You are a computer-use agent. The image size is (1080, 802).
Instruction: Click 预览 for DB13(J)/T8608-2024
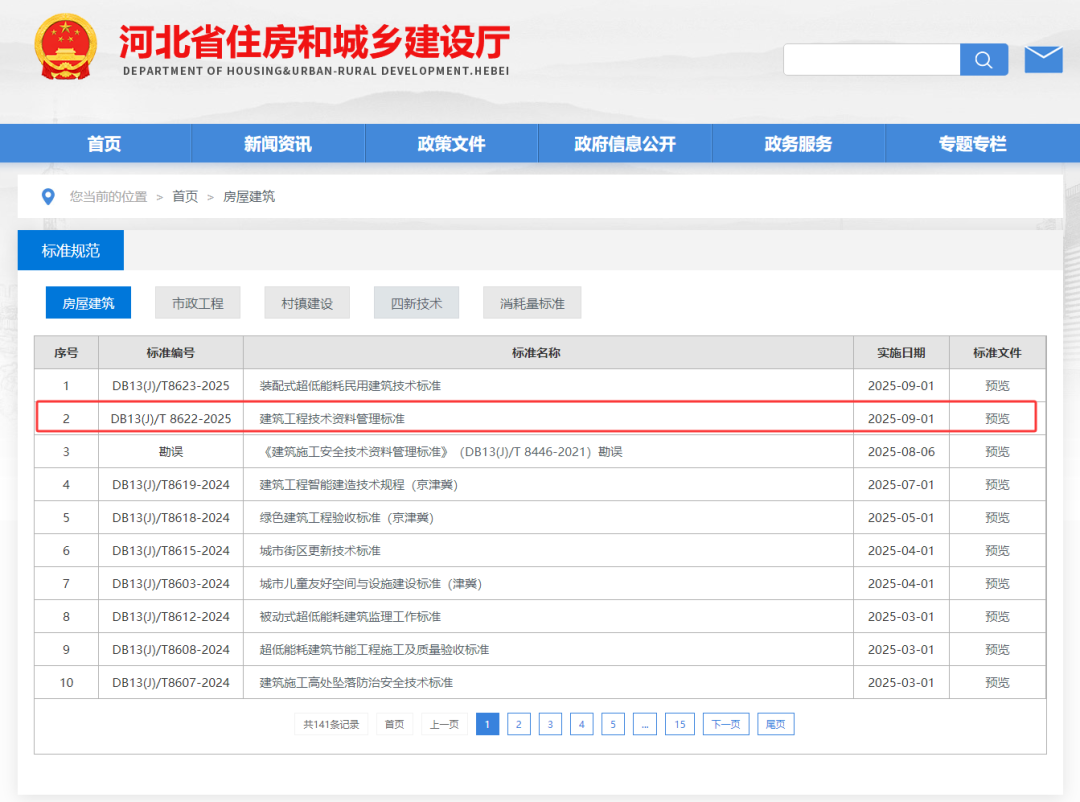tap(997, 650)
